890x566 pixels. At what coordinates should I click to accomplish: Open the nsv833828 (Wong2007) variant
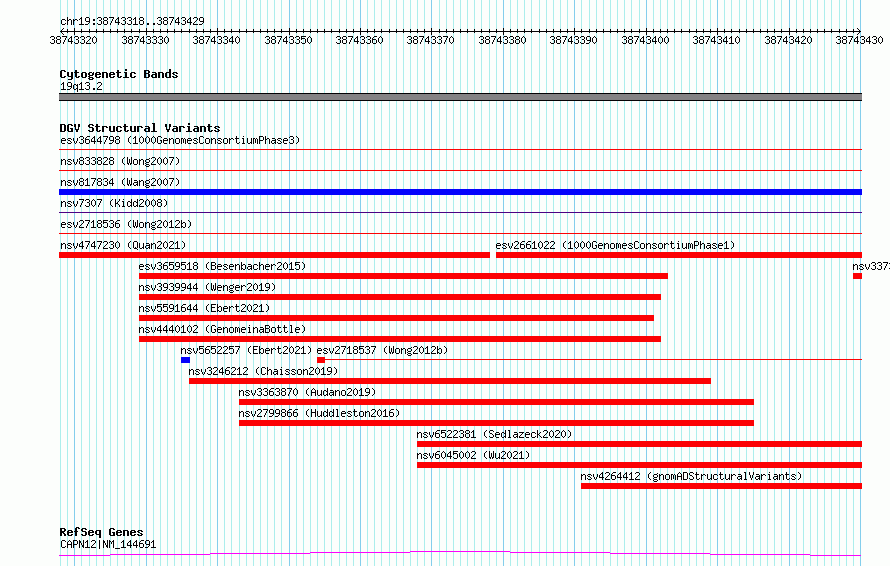pyautogui.click(x=120, y=161)
